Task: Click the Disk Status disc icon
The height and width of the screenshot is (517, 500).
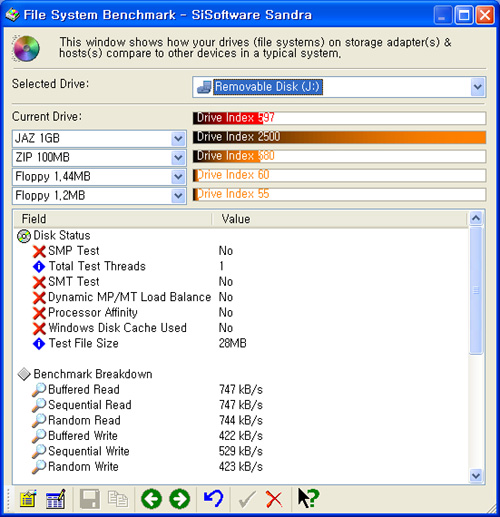Action: (x=24, y=236)
